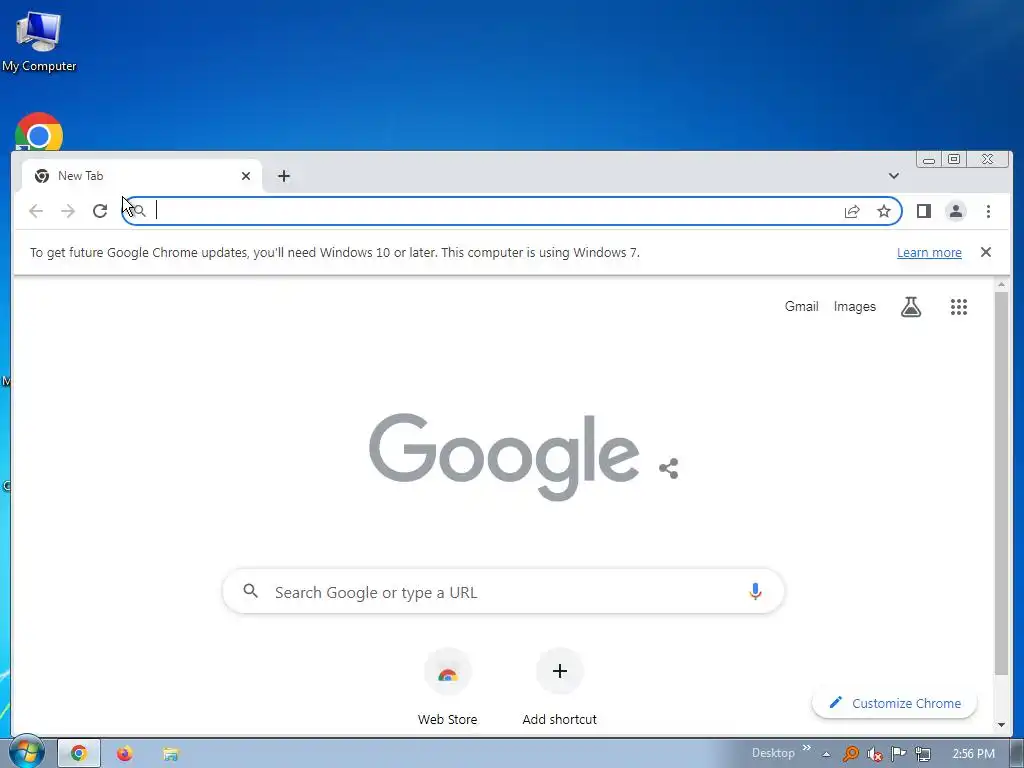Screen dimensions: 1024x768
Task: Toggle the Chrome side panel
Action: click(x=923, y=211)
